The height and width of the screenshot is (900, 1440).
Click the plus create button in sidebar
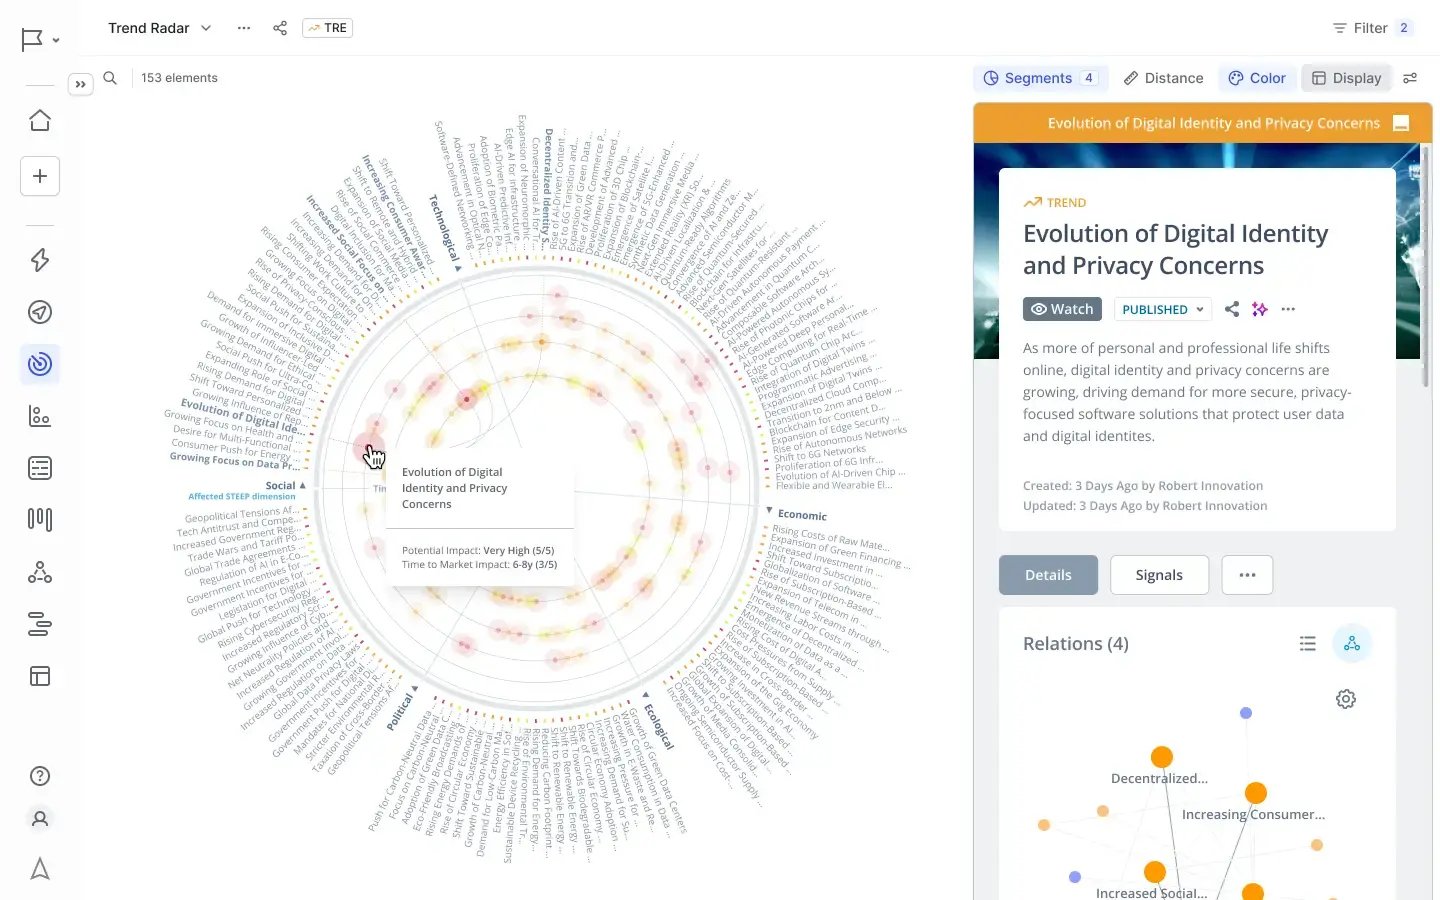click(x=40, y=176)
